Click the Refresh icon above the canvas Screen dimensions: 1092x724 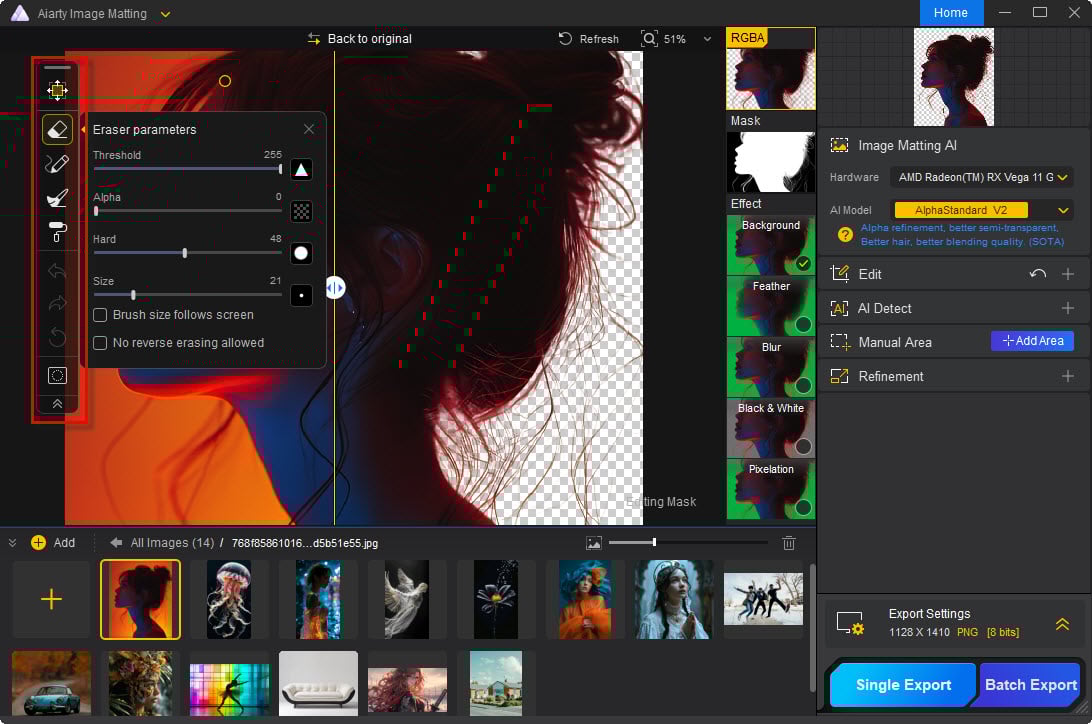[567, 38]
